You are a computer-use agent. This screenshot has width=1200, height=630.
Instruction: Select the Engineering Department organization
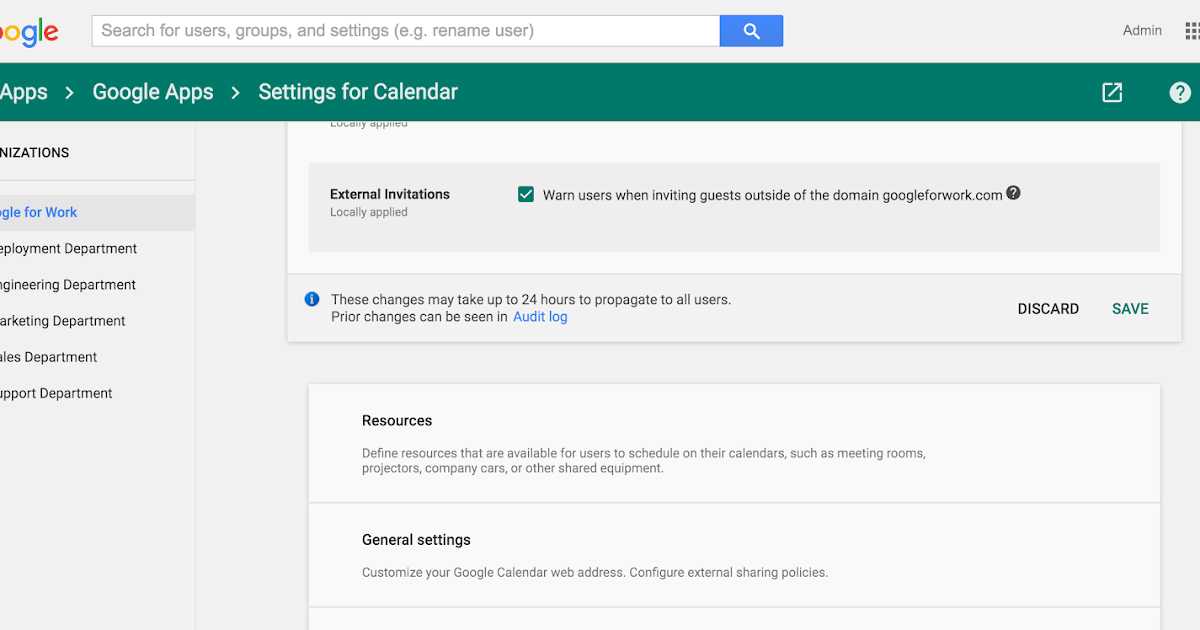click(x=68, y=285)
